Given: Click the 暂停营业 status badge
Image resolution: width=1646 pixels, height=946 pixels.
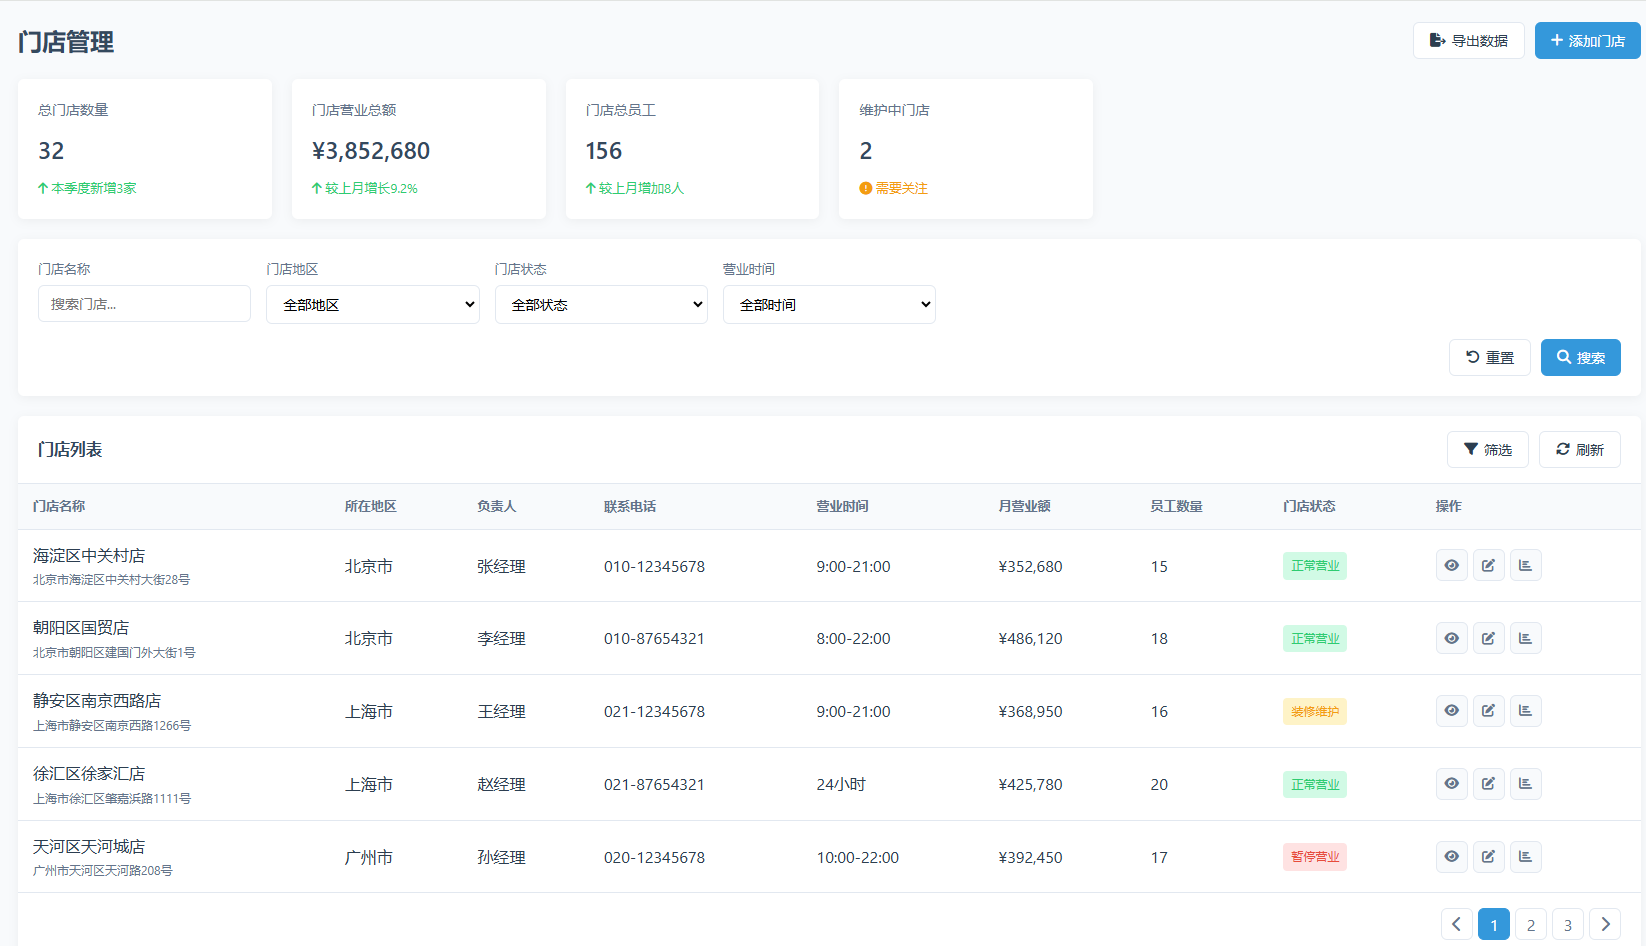Looking at the screenshot, I should pyautogui.click(x=1314, y=857).
